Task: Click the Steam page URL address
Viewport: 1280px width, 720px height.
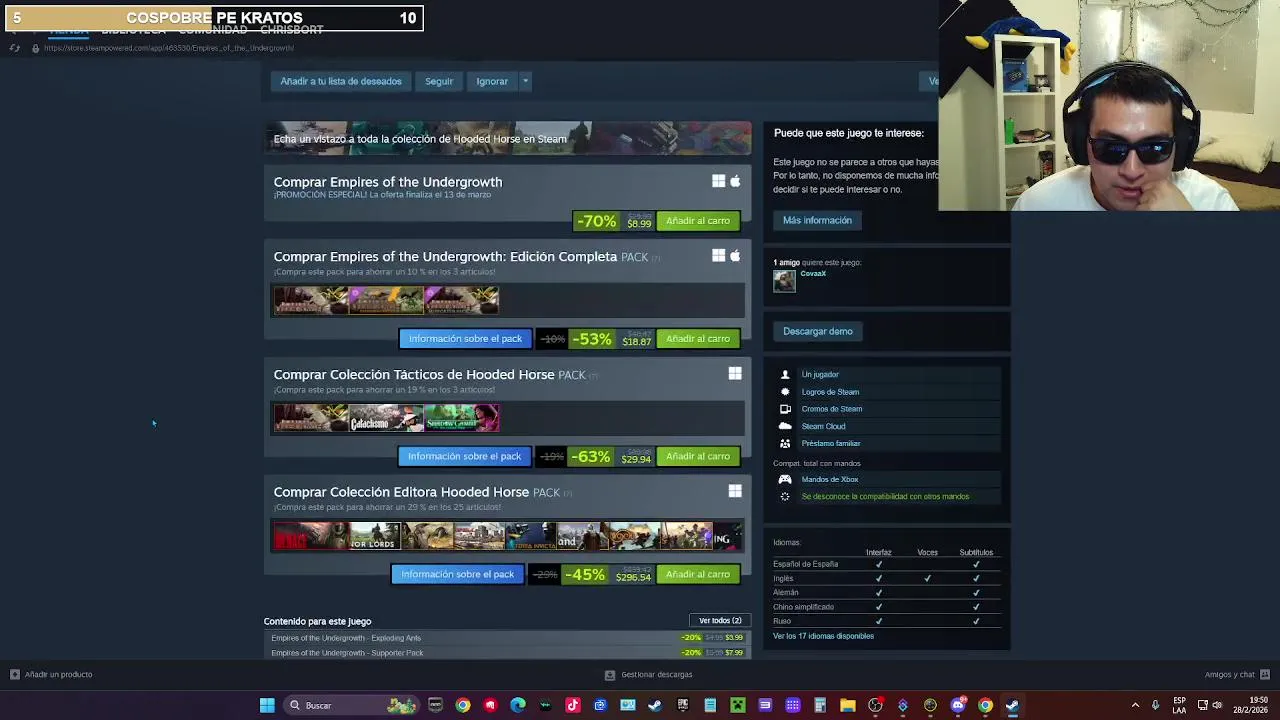Action: pos(169,48)
